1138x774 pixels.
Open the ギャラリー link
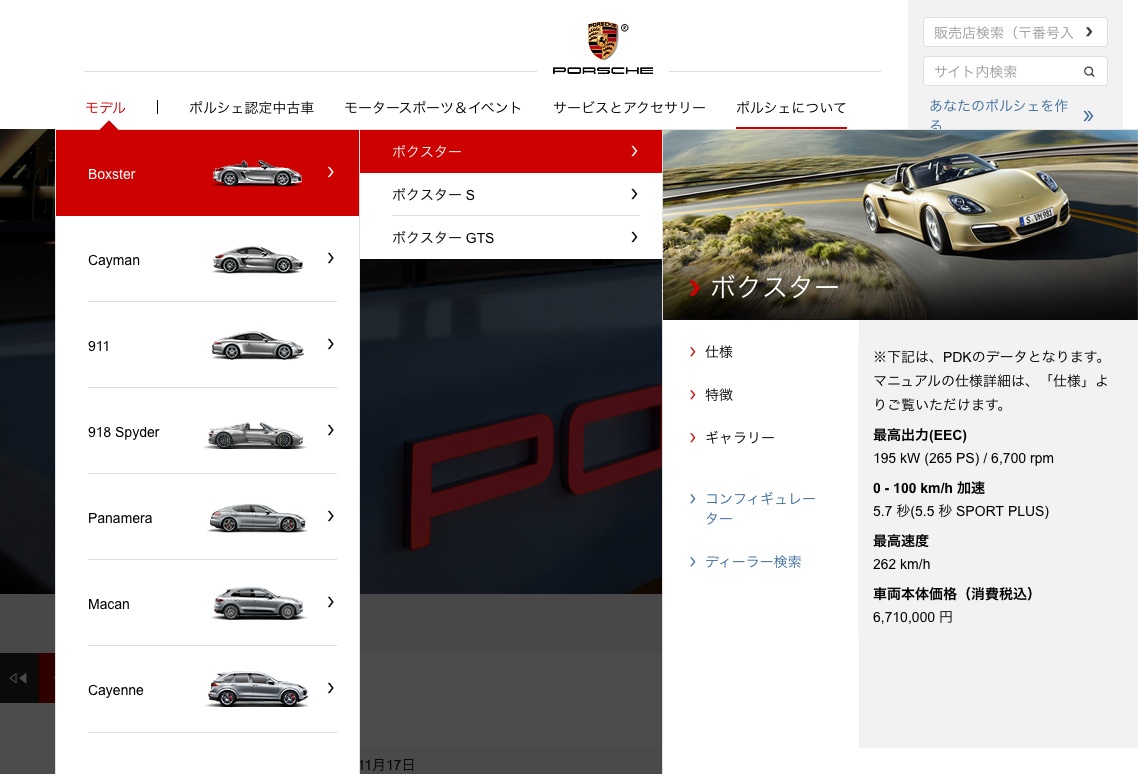point(740,437)
